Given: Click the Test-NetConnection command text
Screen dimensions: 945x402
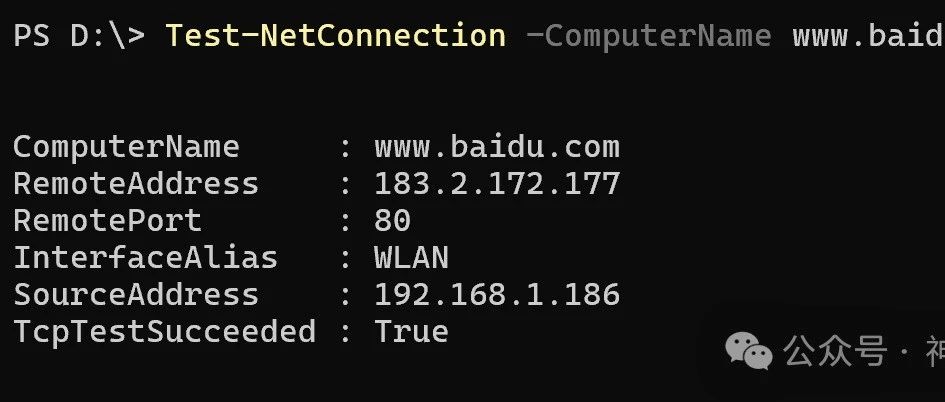Looking at the screenshot, I should click(x=336, y=35).
